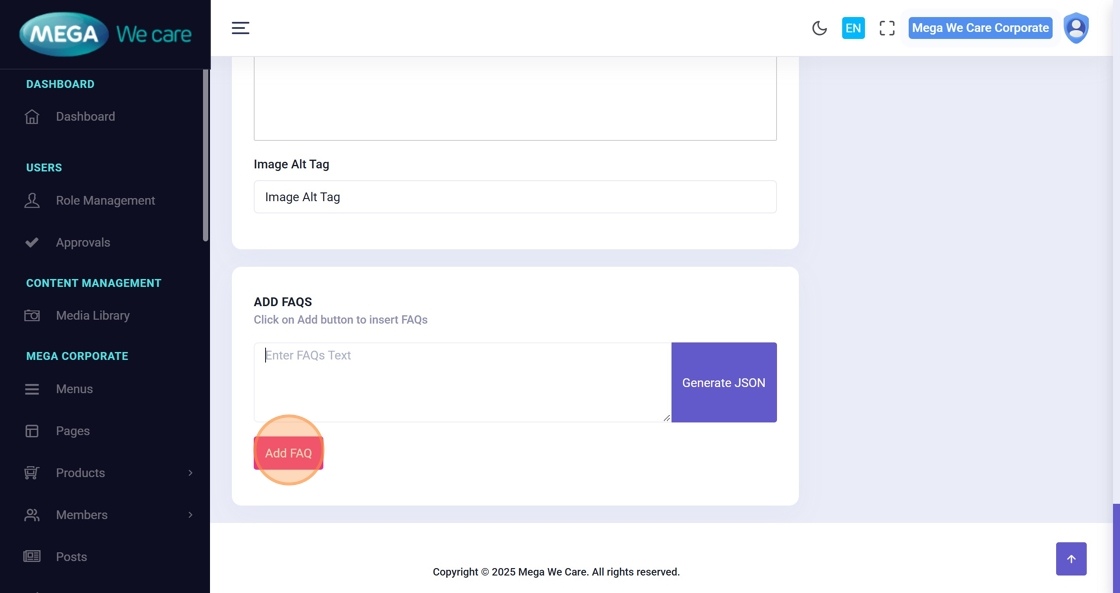Screen dimensions: 1120x593
Task: Click the Add FAQ button
Action: (288, 453)
